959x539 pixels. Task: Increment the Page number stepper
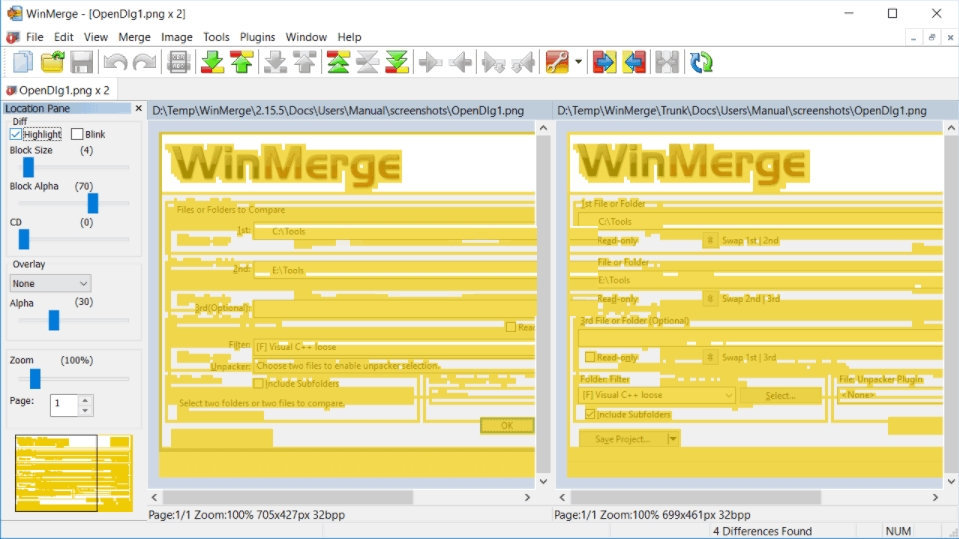coord(85,400)
